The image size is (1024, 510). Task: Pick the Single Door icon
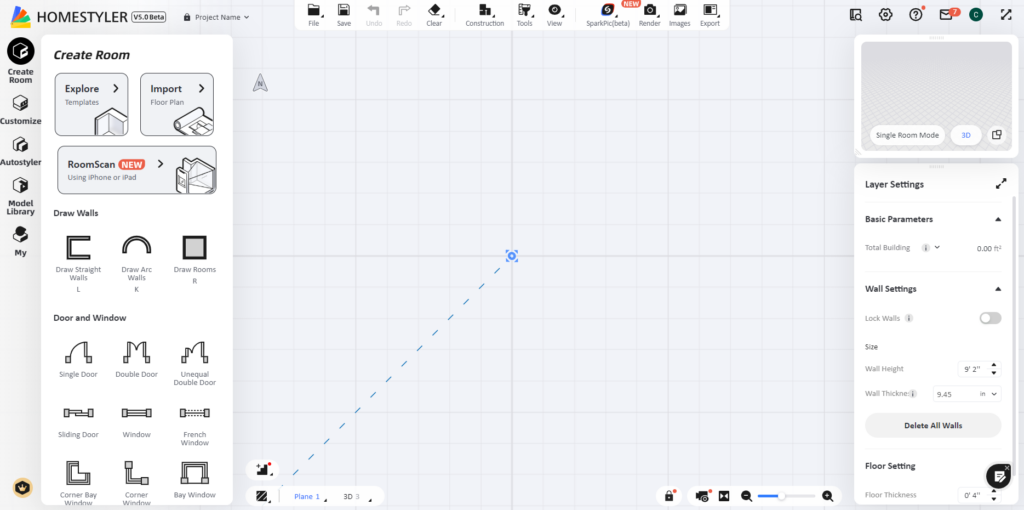[x=78, y=352]
